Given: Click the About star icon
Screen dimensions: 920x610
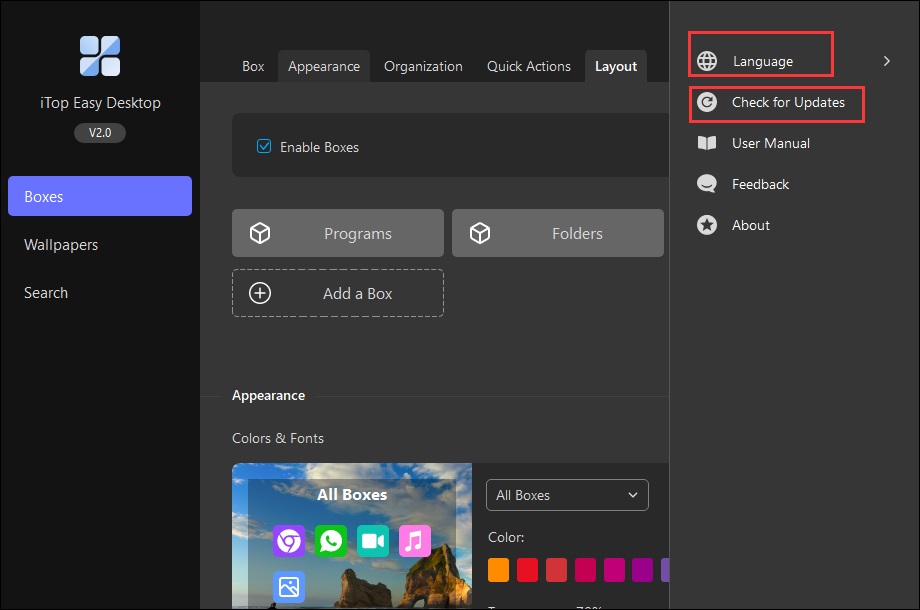Looking at the screenshot, I should click(x=707, y=225).
